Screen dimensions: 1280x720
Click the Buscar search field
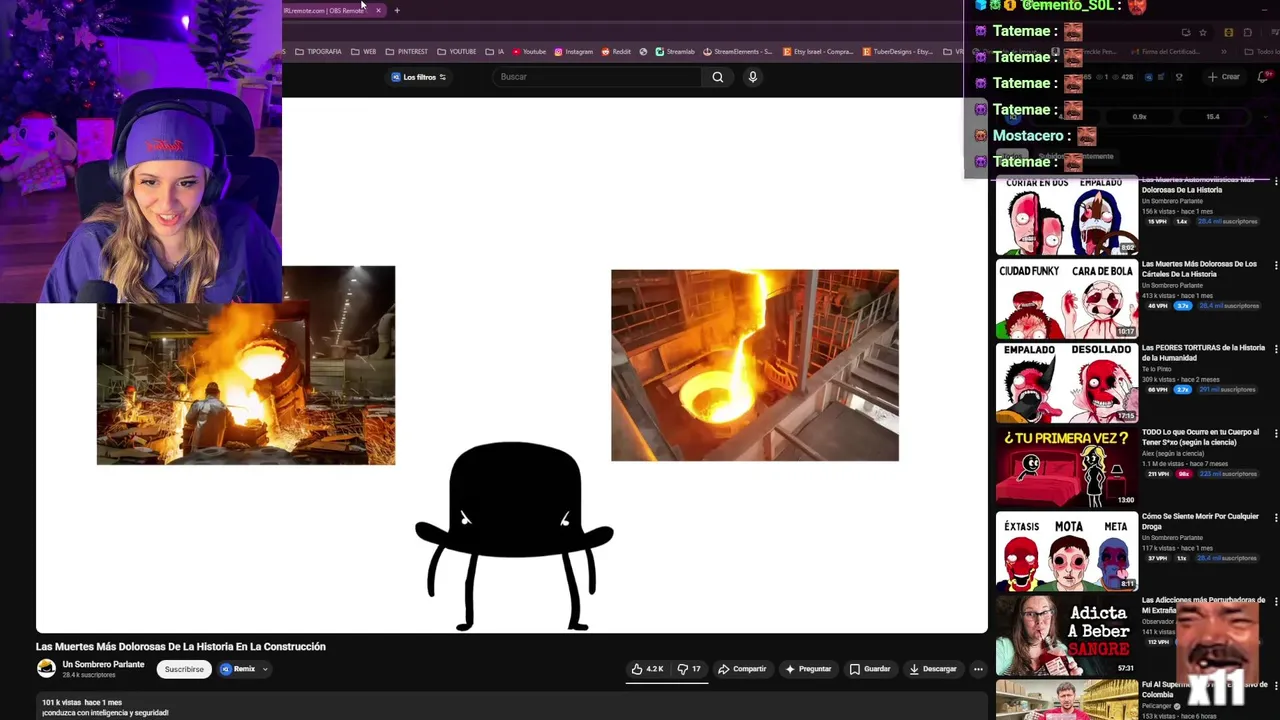597,77
